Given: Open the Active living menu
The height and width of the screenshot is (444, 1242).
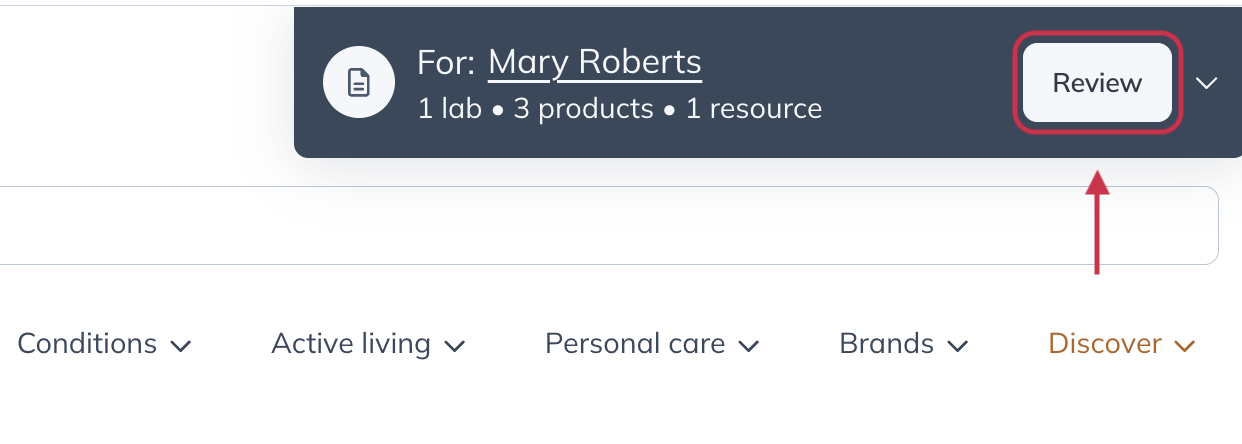Looking at the screenshot, I should point(351,344).
